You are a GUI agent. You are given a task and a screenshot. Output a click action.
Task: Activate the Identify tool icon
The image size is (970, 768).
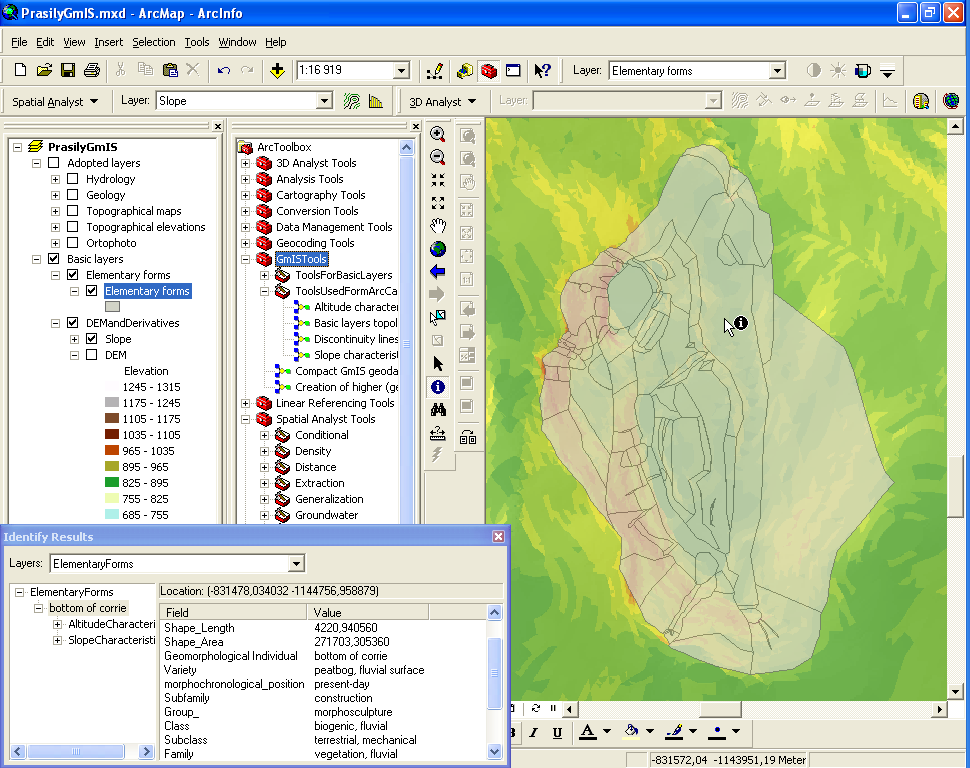[x=437, y=387]
